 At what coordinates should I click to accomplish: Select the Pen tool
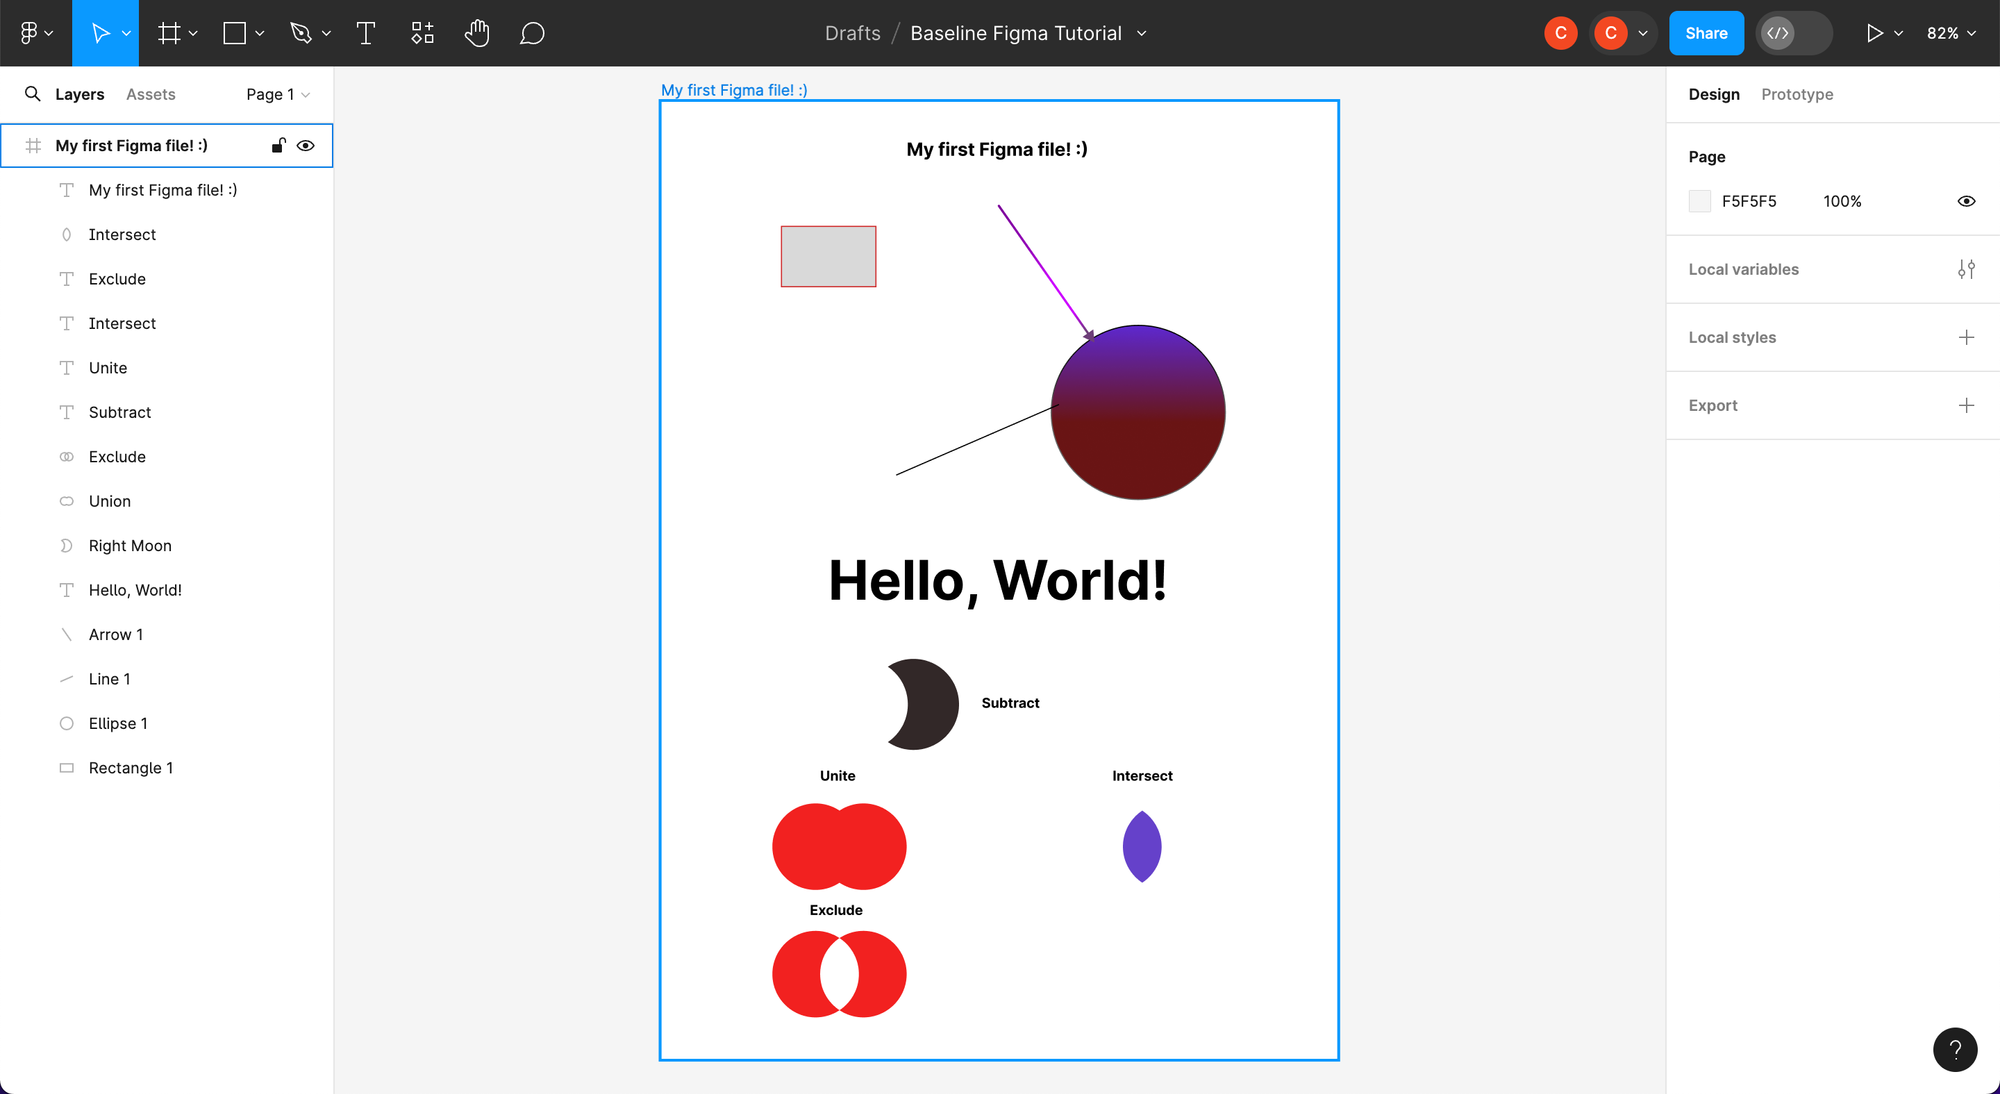(x=300, y=33)
